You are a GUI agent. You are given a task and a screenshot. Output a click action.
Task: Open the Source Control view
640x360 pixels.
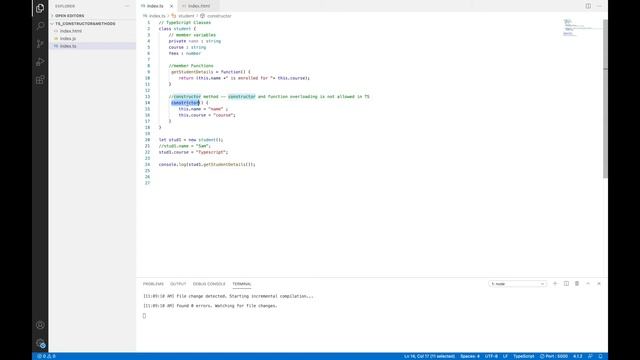click(x=40, y=44)
